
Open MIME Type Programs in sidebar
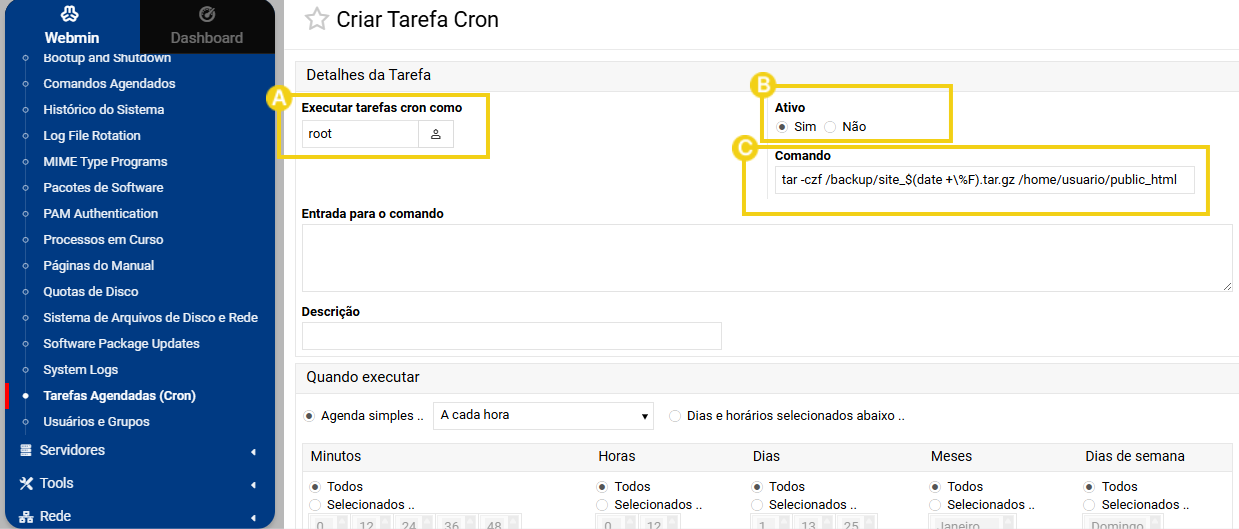coord(105,162)
